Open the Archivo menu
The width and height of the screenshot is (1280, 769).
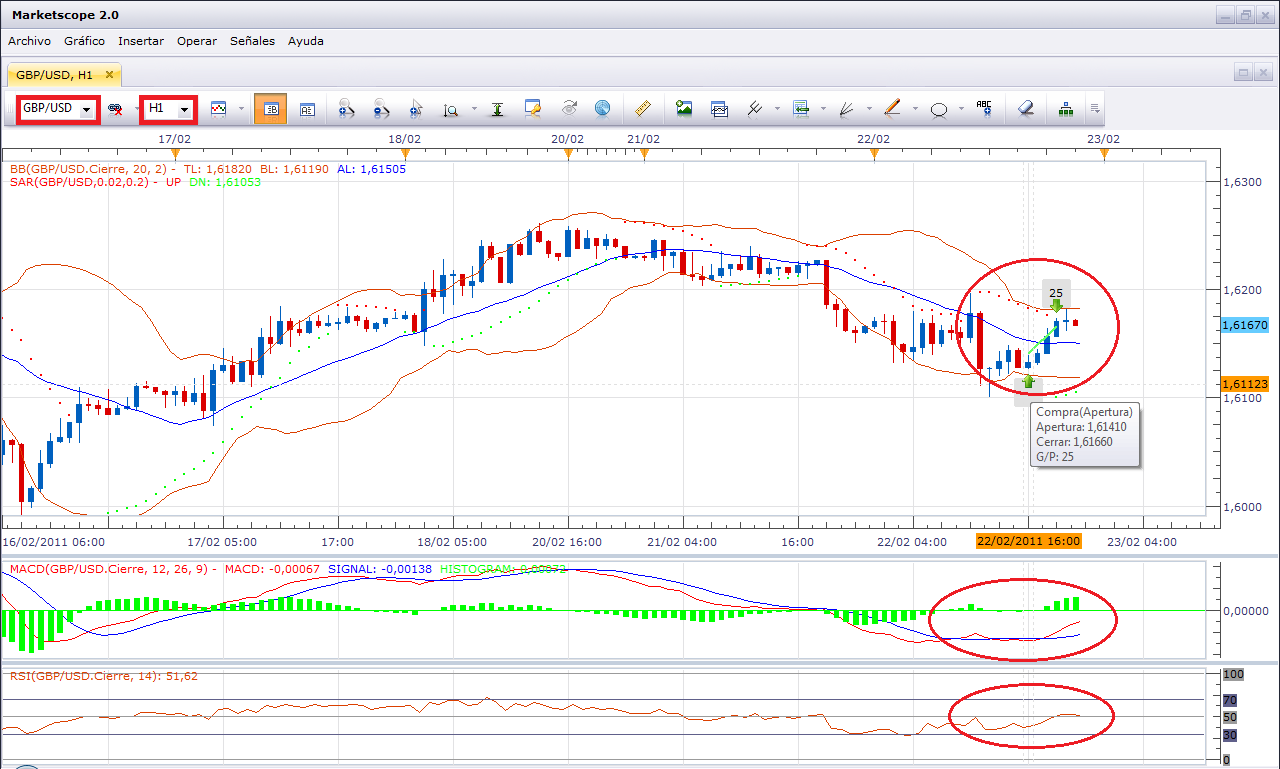29,41
